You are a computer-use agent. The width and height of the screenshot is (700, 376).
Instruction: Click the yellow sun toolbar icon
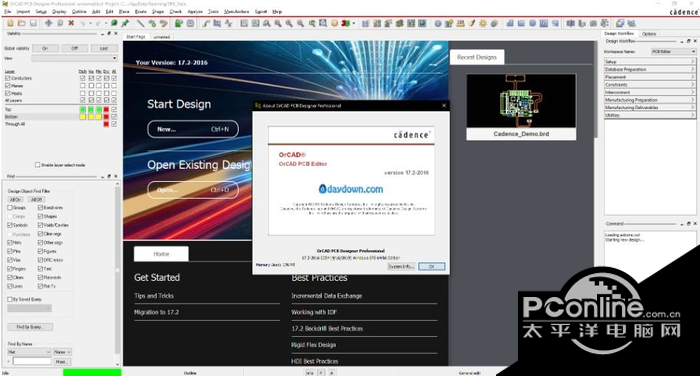click(483, 23)
